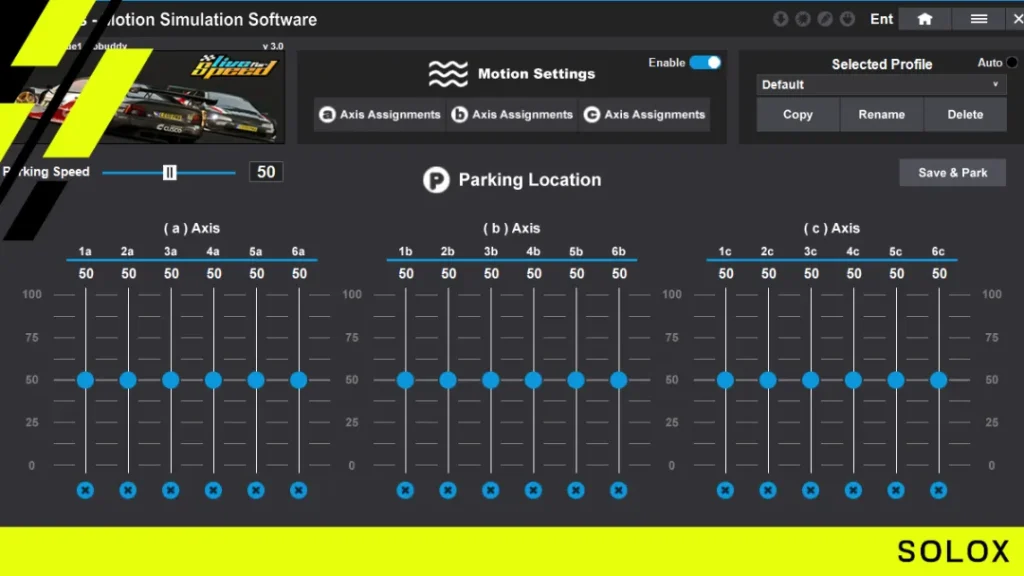
Task: Click the Motion Settings waves icon
Action: pyautogui.click(x=448, y=74)
